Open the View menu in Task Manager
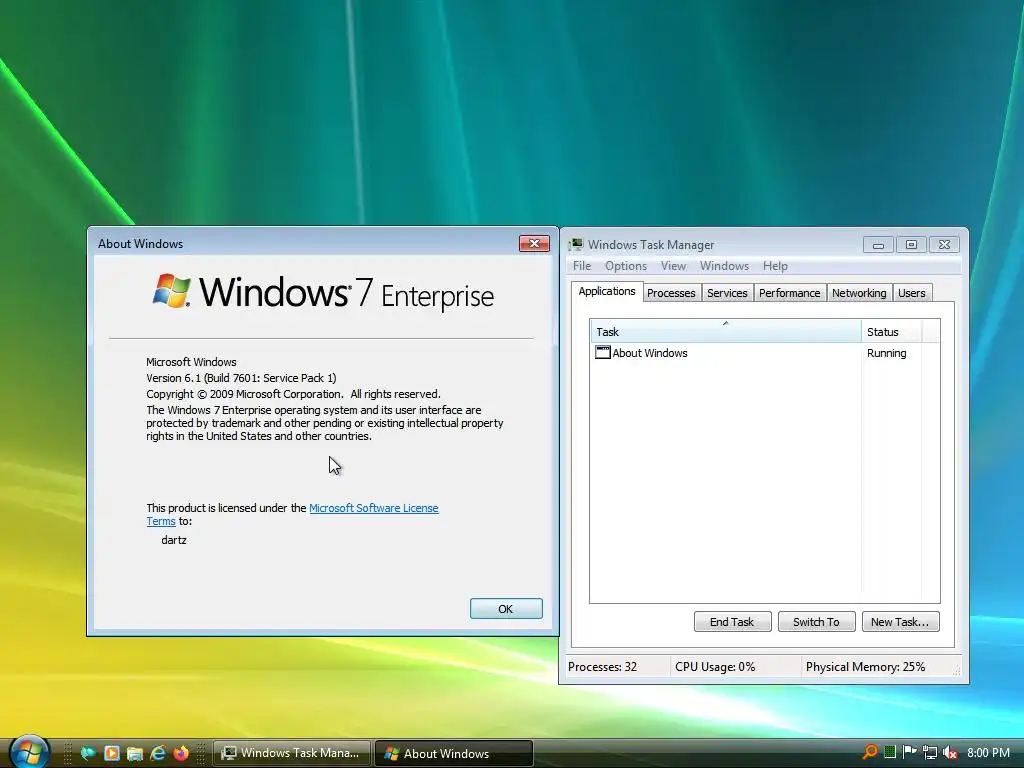Viewport: 1024px width, 768px height. [x=673, y=266]
